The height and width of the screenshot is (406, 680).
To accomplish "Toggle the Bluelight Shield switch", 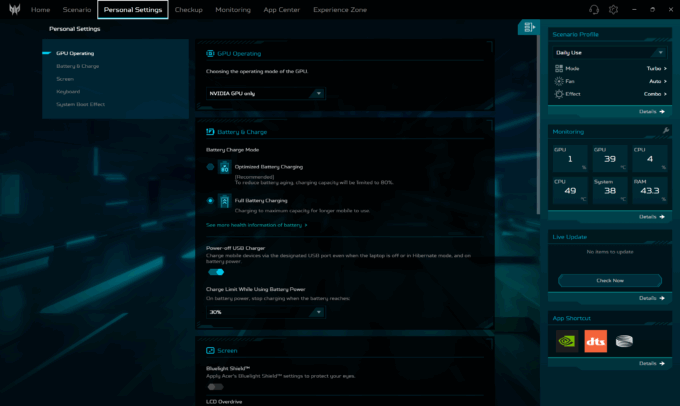I will [215, 386].
